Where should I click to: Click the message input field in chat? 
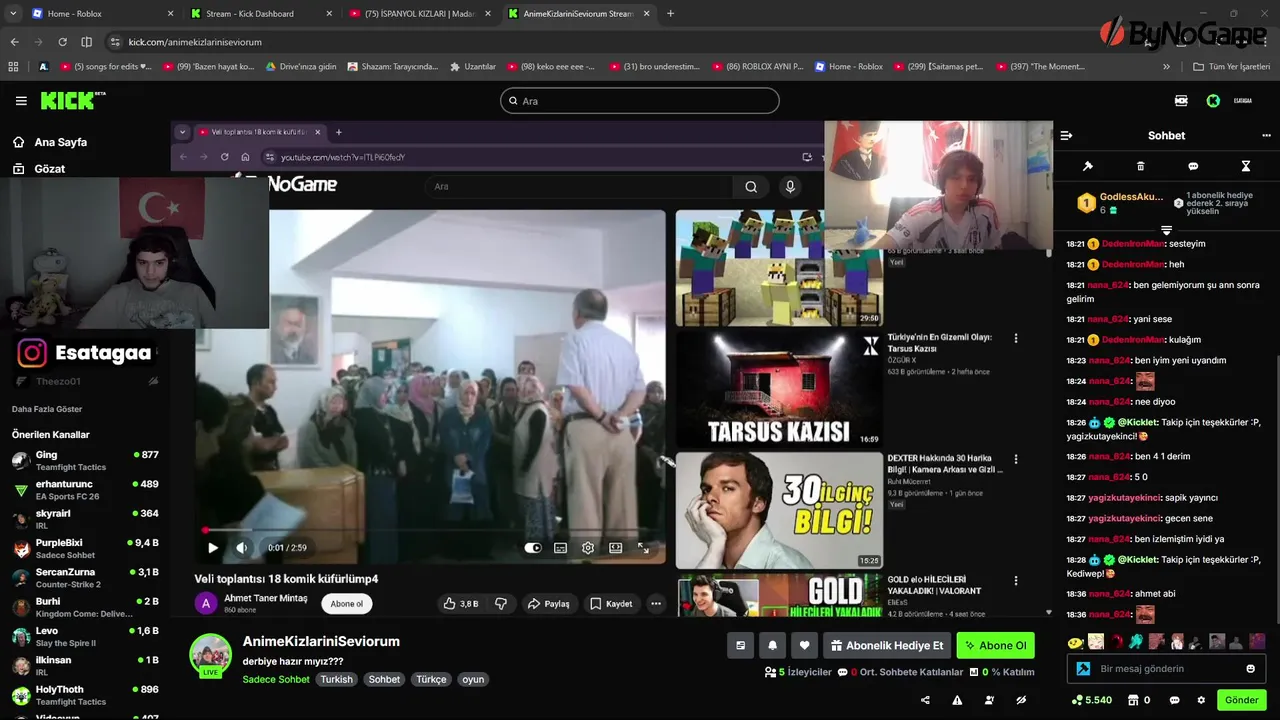click(1166, 669)
